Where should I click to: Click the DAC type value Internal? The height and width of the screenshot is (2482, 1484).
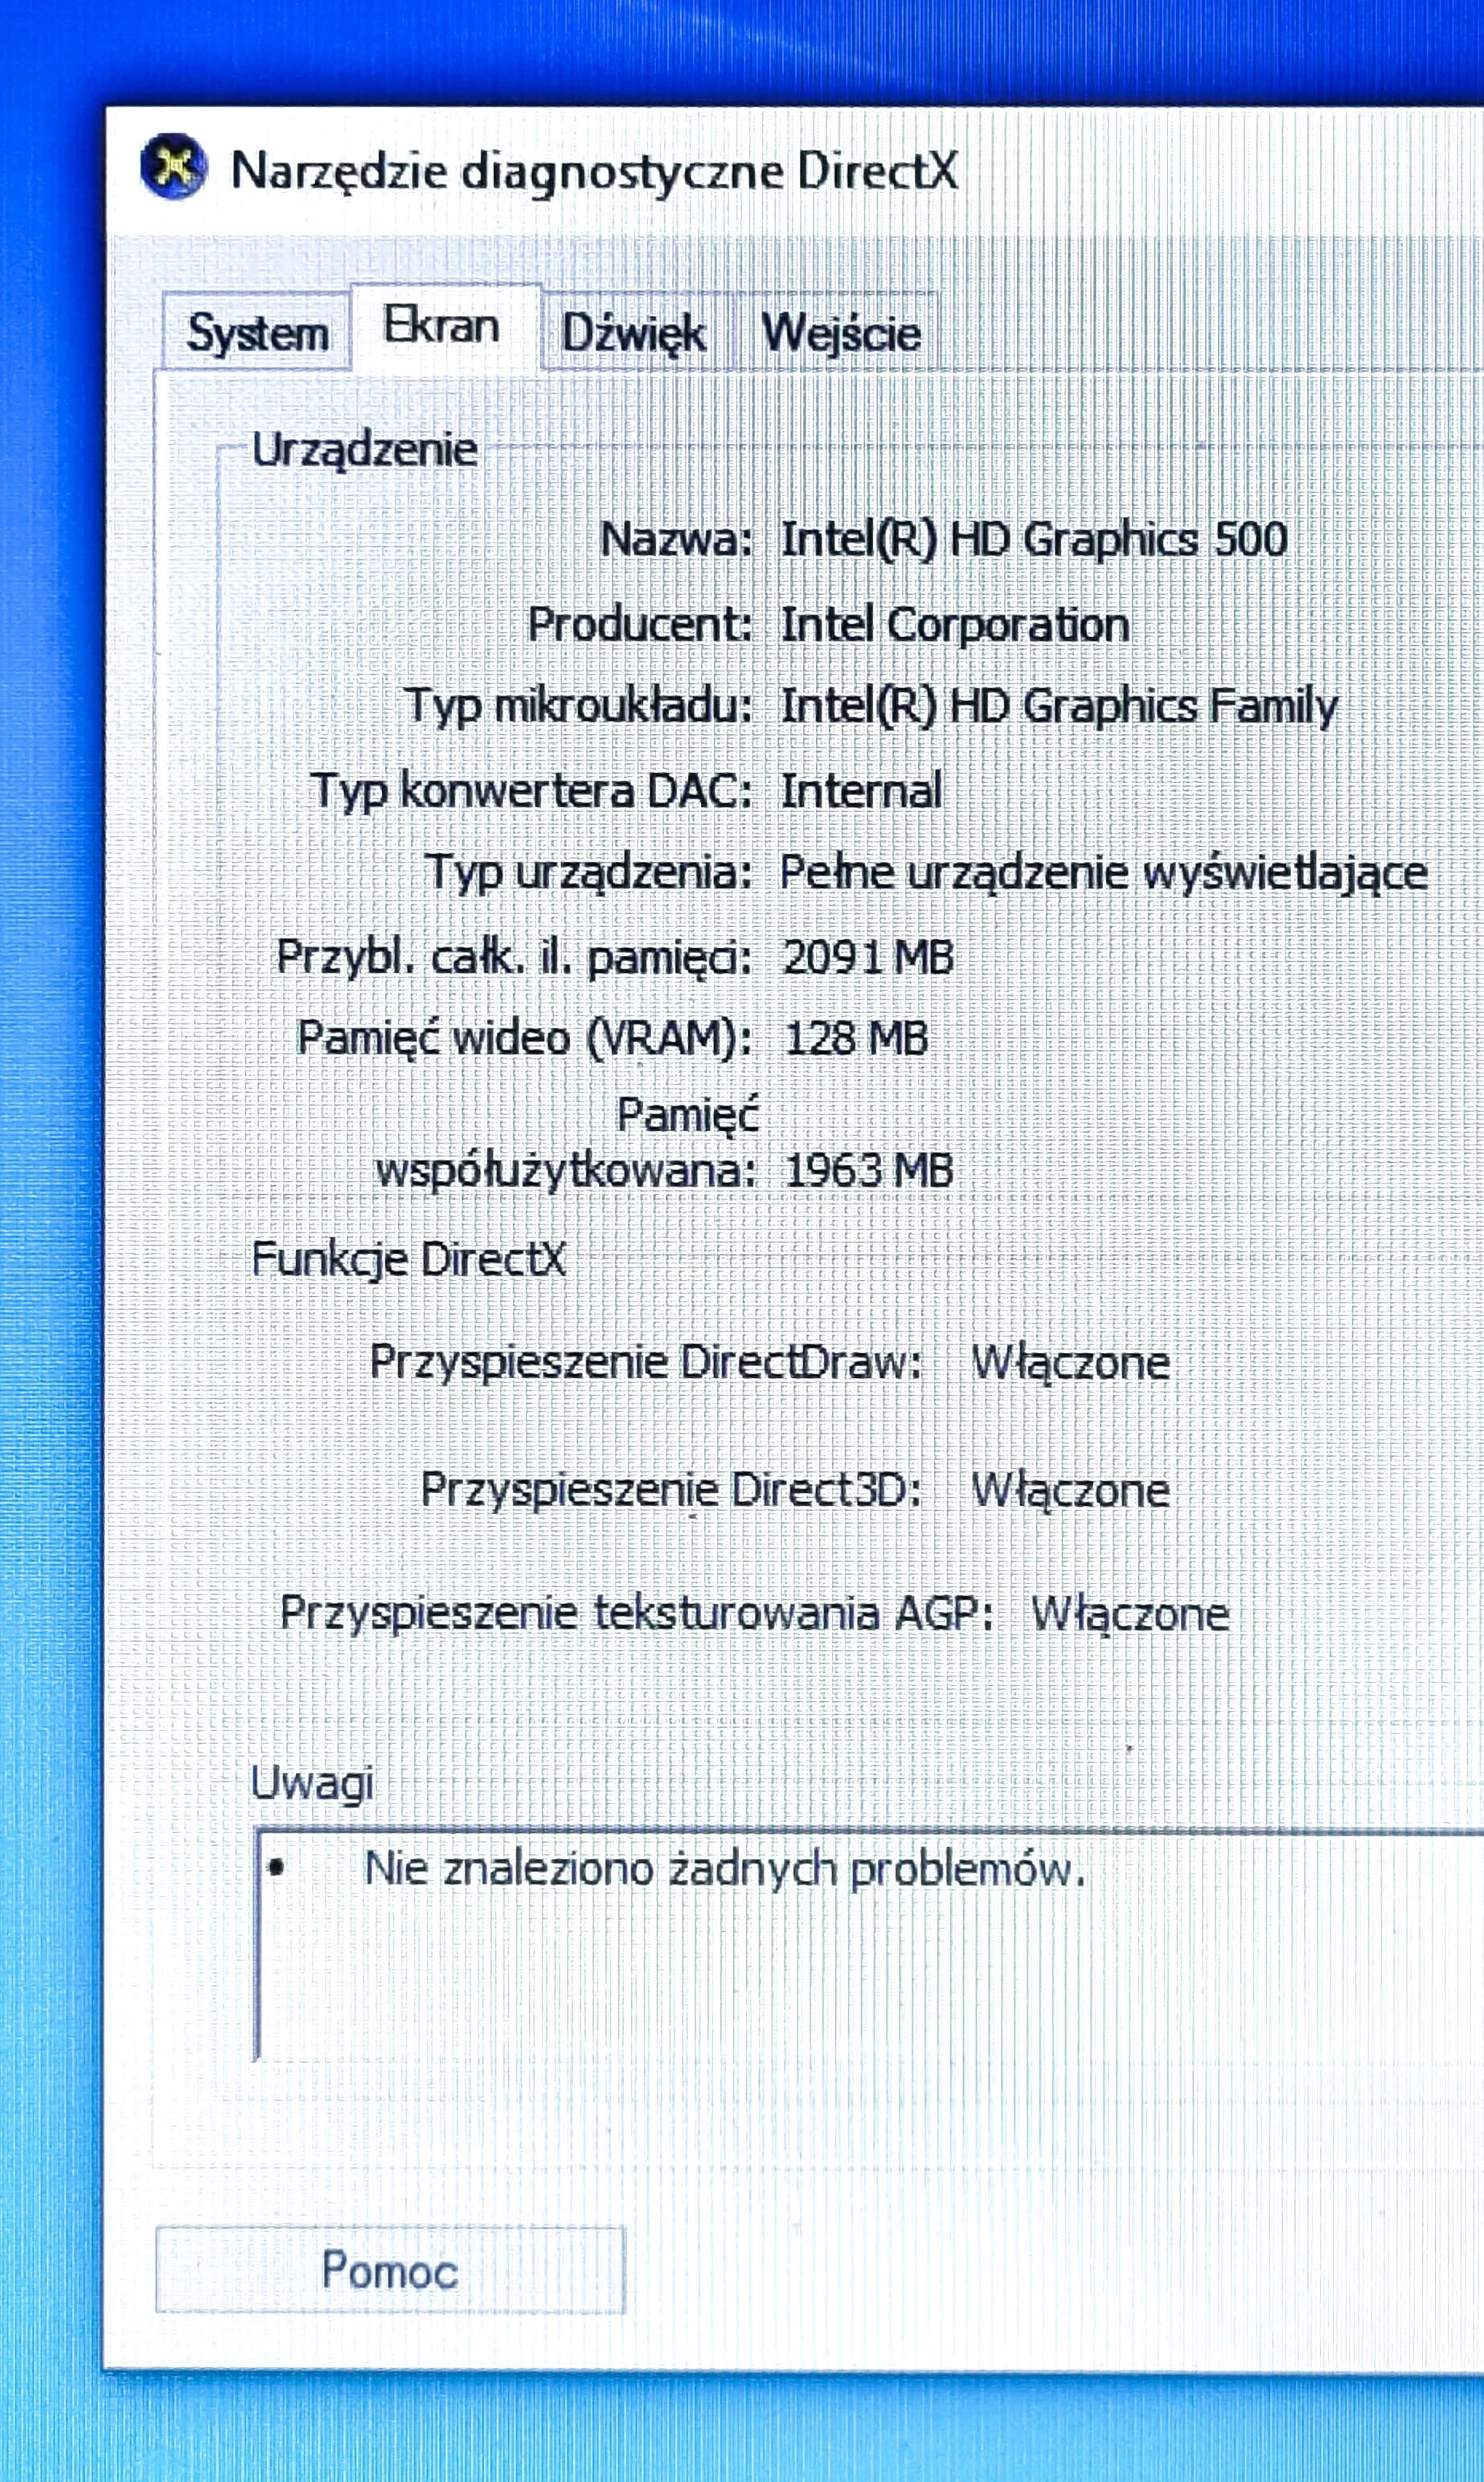[x=861, y=791]
